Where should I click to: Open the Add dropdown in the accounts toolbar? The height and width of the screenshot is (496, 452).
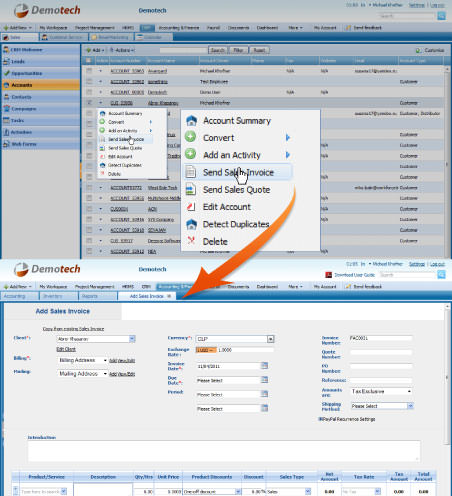[95, 50]
